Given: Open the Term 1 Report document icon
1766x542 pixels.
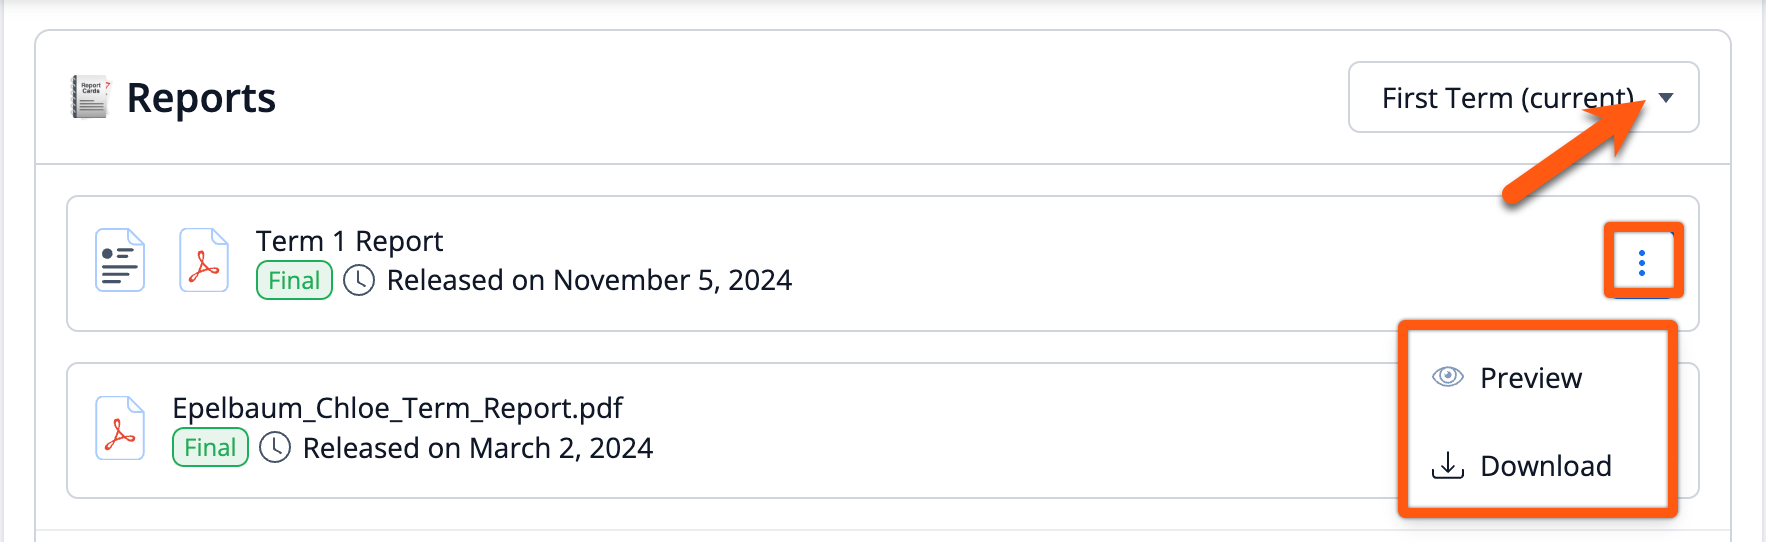Looking at the screenshot, I should (120, 260).
